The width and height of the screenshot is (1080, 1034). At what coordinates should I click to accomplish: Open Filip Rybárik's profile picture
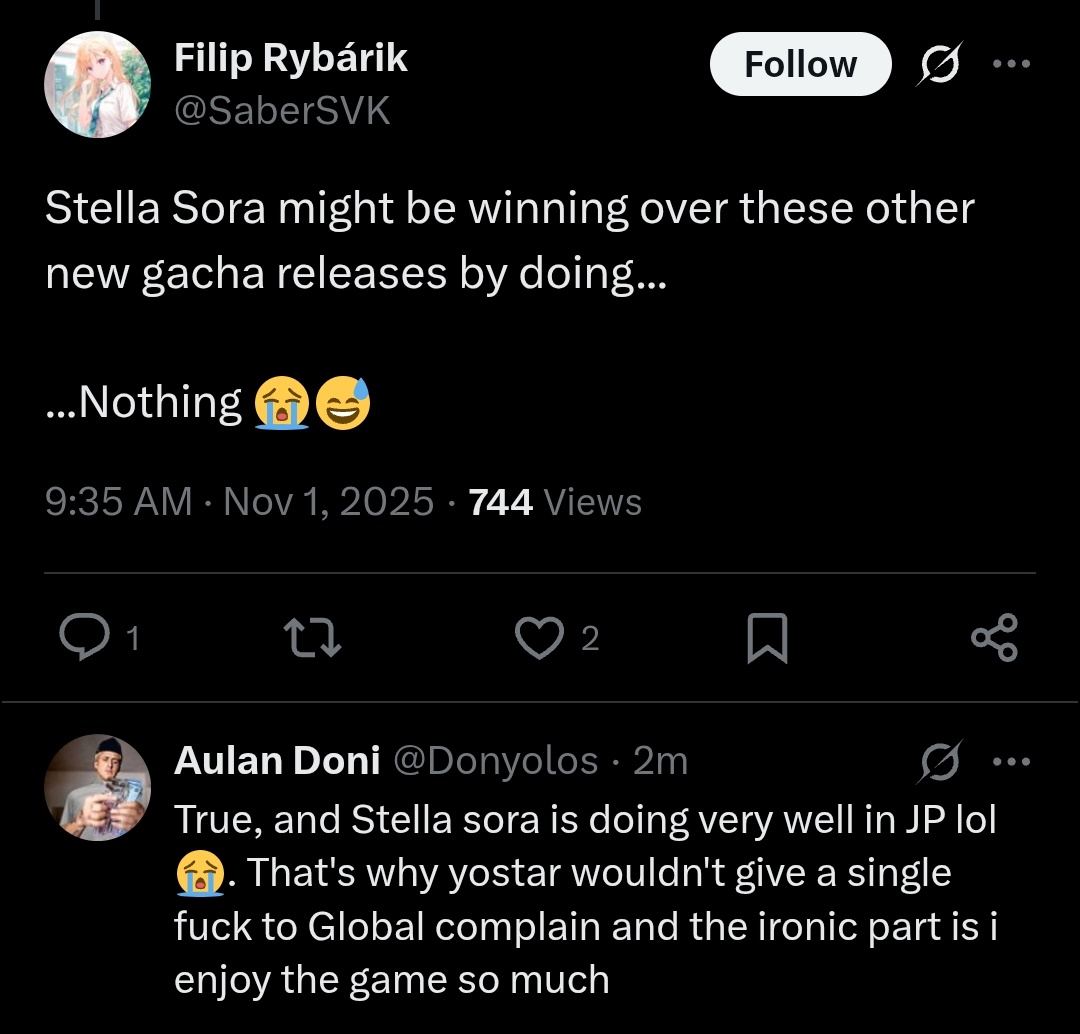[x=97, y=84]
